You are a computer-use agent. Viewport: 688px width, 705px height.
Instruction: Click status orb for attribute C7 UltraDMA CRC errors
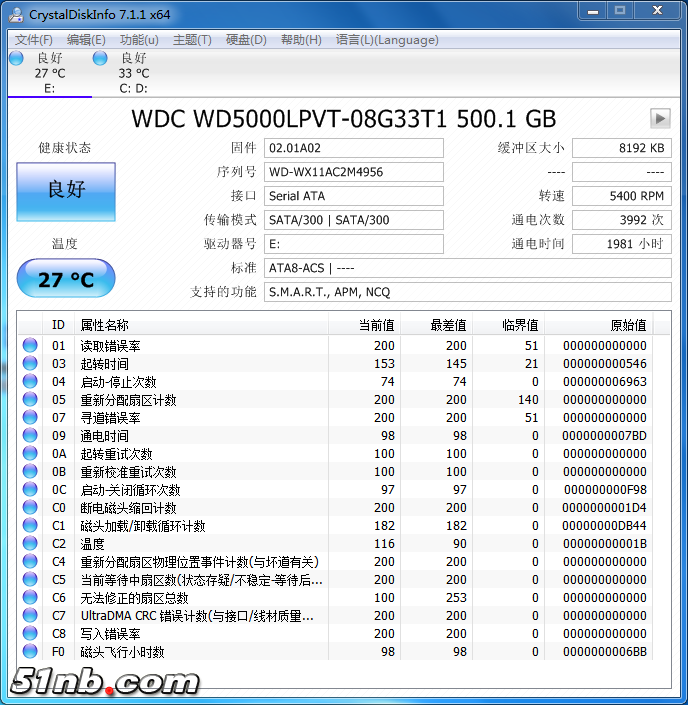[30, 616]
